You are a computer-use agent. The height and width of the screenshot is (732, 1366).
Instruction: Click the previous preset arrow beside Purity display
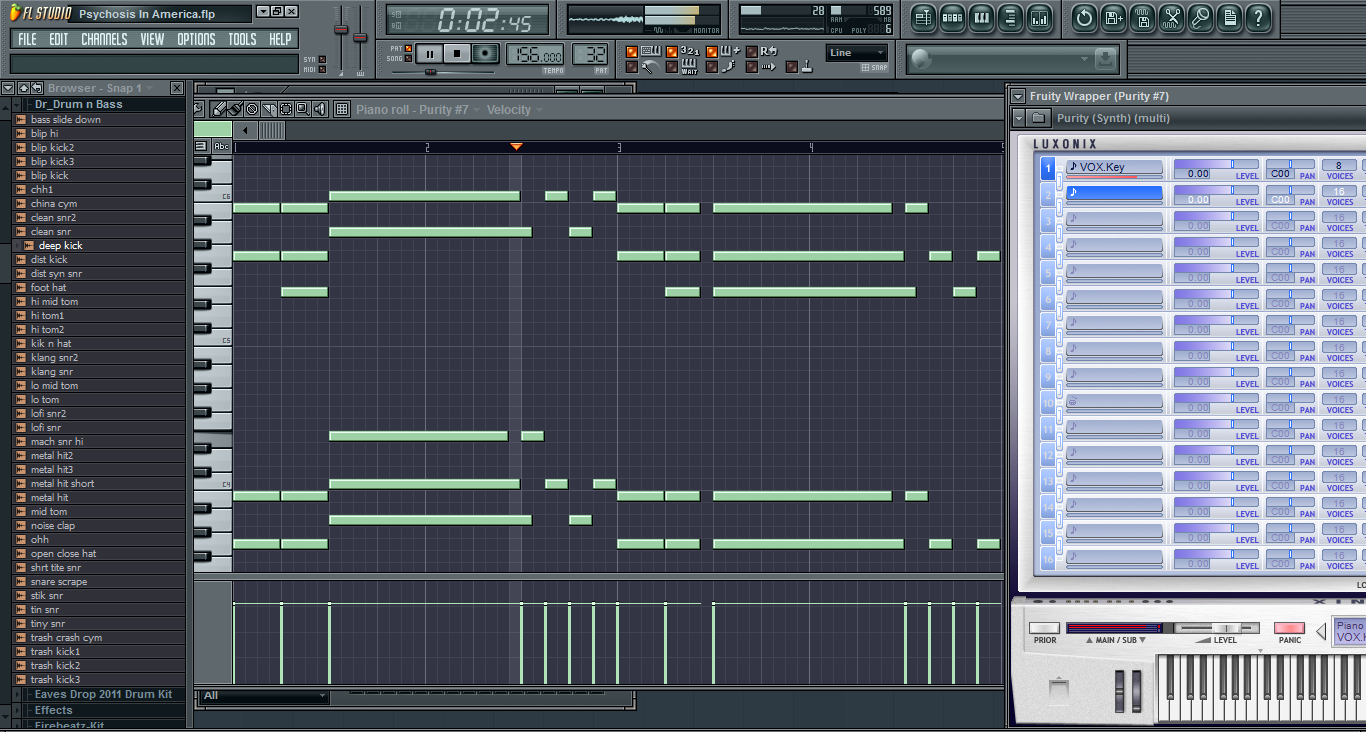1320,631
